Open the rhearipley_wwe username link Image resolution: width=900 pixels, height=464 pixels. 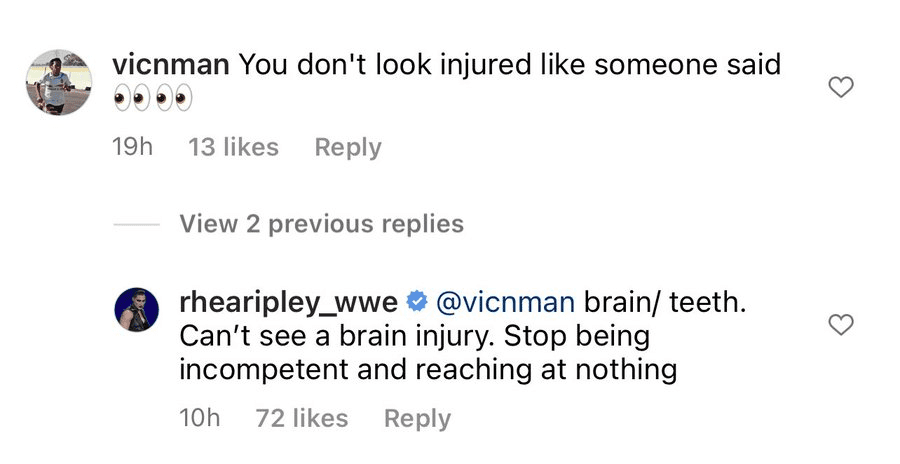point(290,299)
